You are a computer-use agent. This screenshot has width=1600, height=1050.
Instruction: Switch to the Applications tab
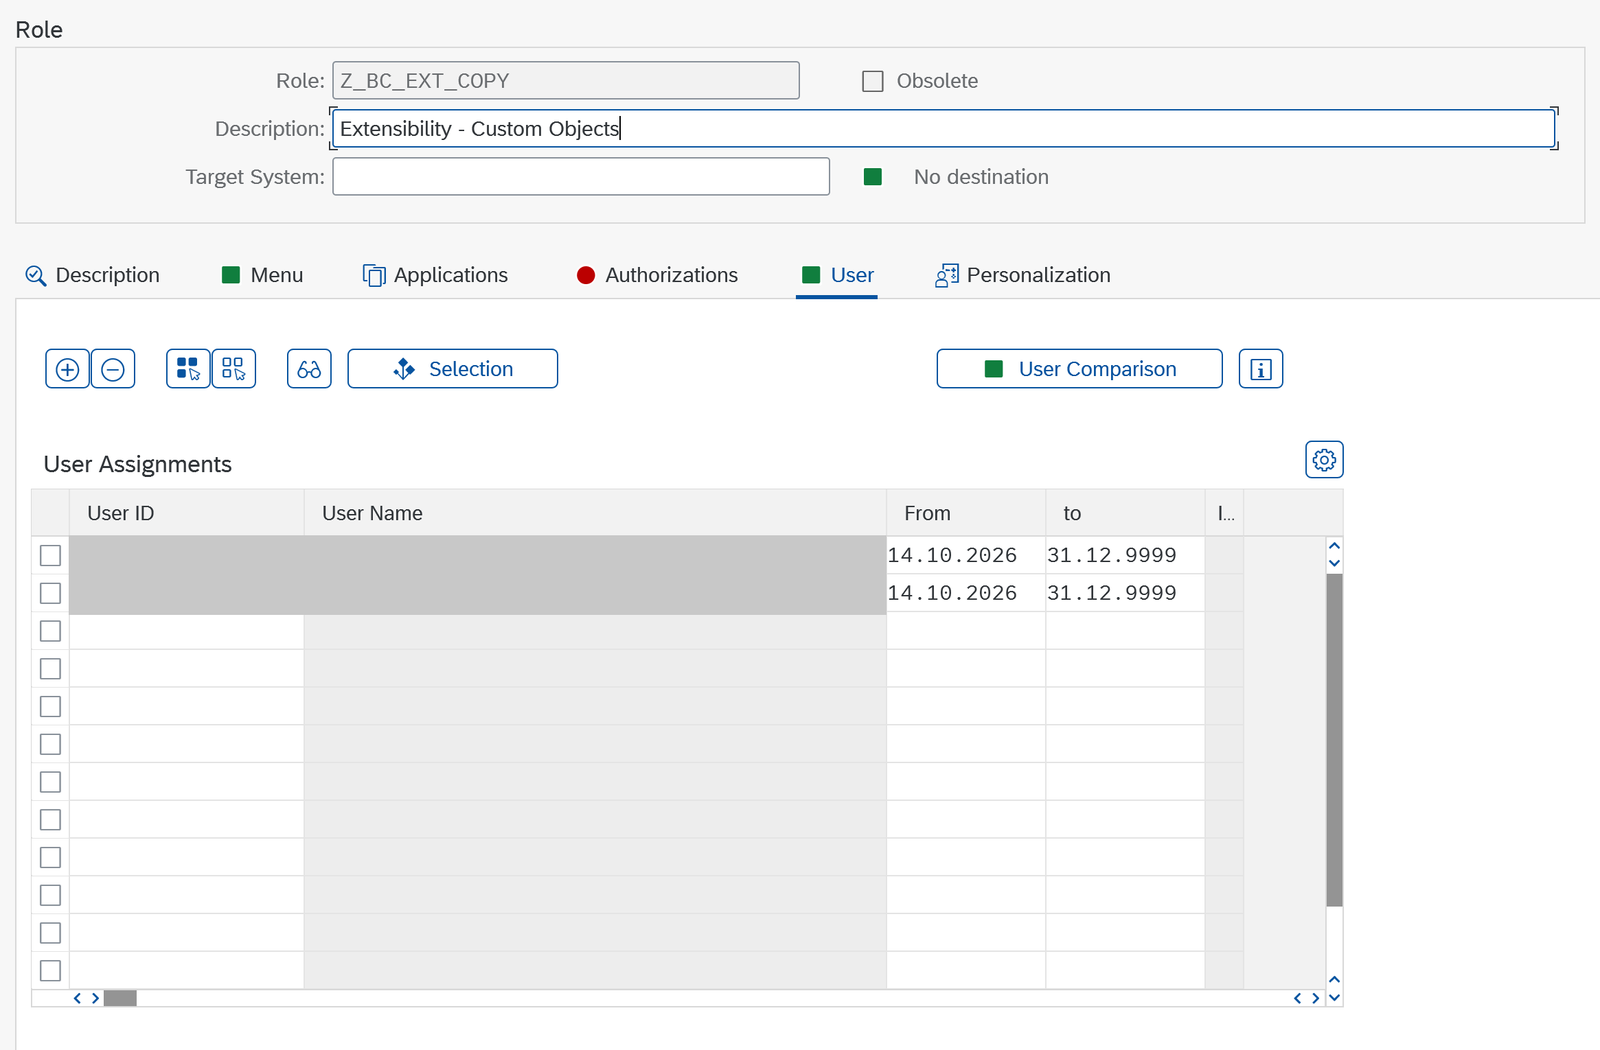pos(435,275)
